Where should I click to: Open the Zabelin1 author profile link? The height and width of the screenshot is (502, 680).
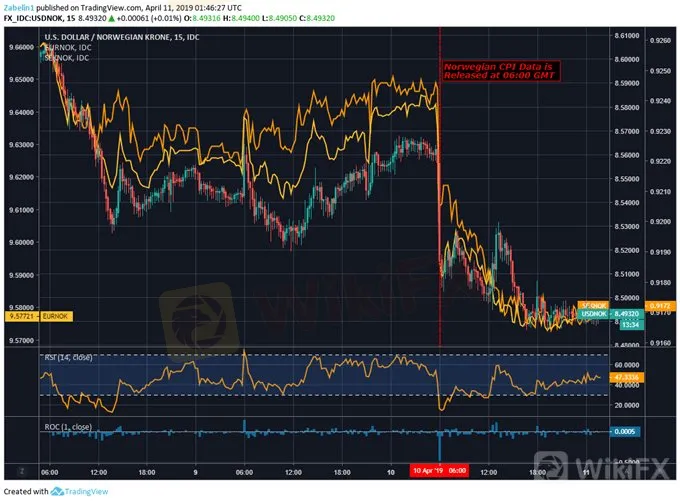pyautogui.click(x=19, y=7)
